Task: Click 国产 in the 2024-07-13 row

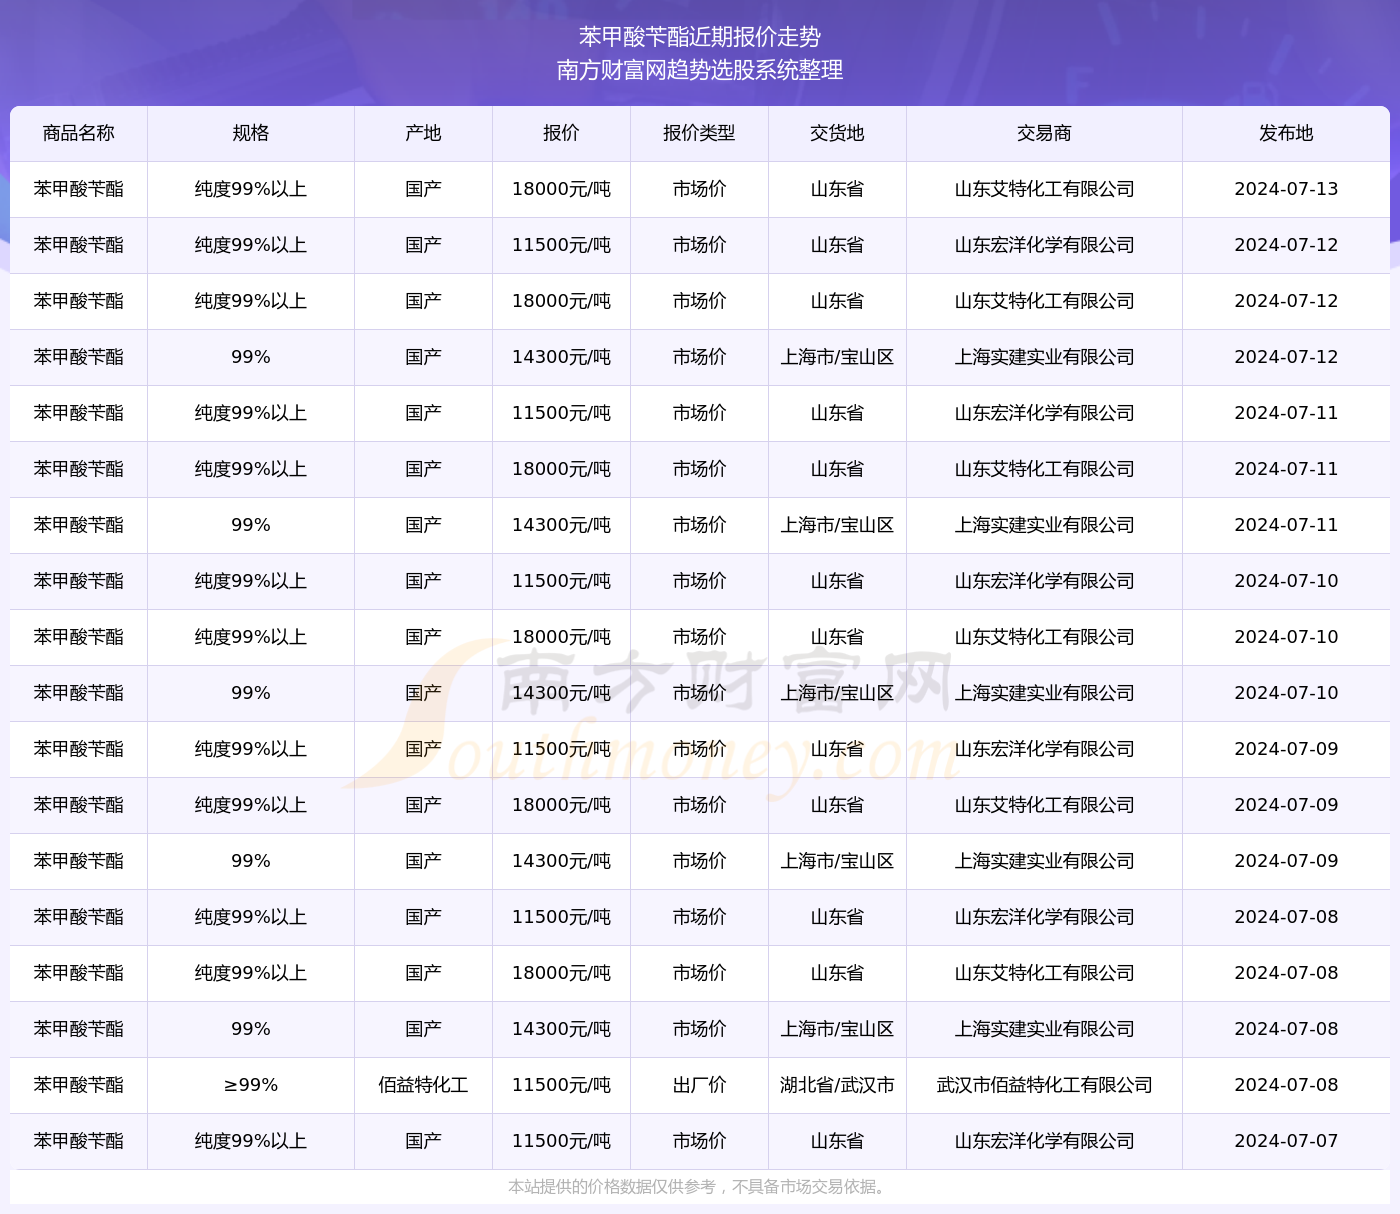Action: (x=423, y=189)
